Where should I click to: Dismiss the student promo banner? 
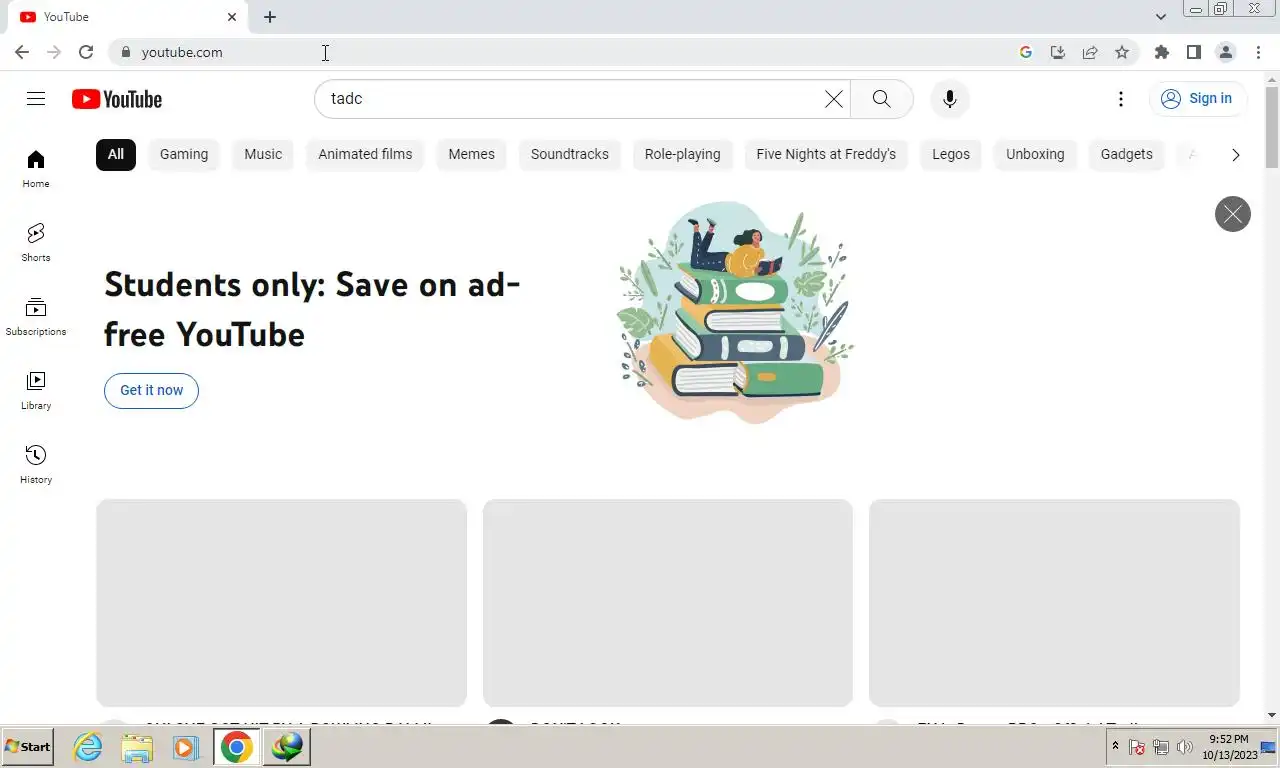point(1232,214)
